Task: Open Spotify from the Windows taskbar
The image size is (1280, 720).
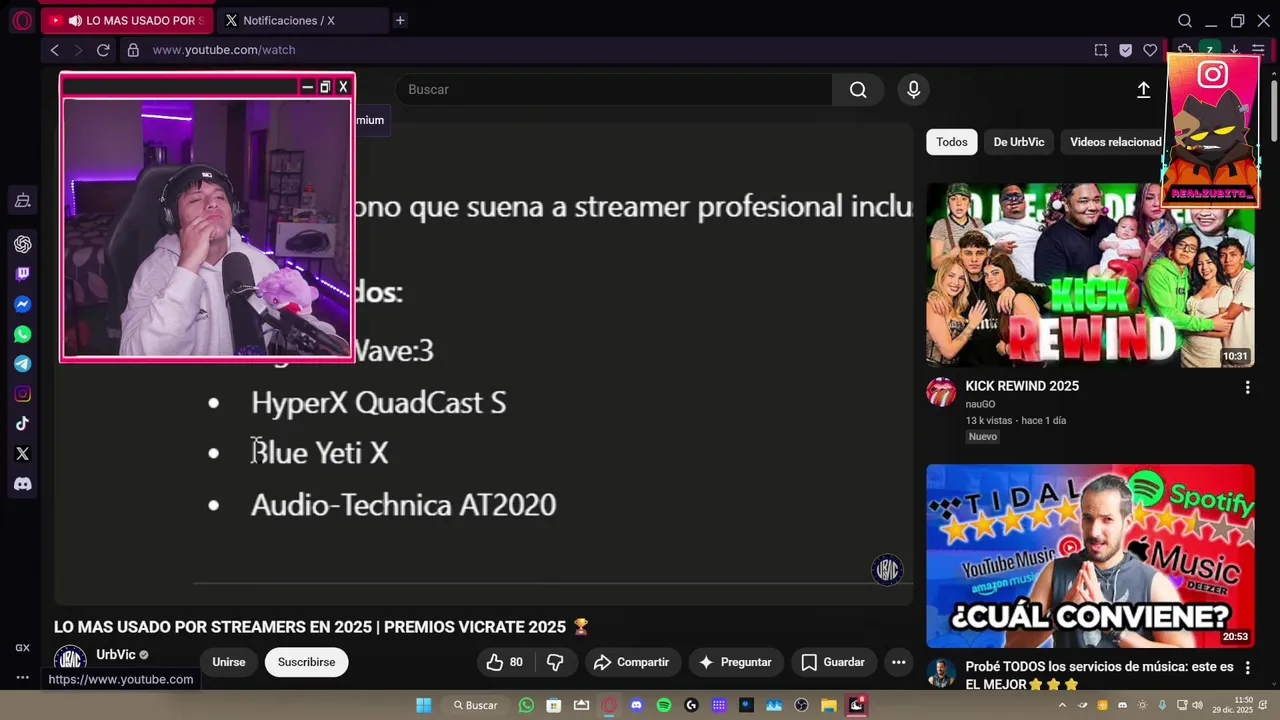Action: (x=664, y=705)
